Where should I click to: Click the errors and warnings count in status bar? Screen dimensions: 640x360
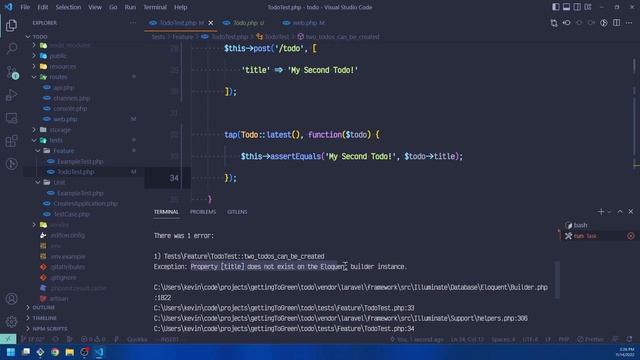[x=93, y=339]
